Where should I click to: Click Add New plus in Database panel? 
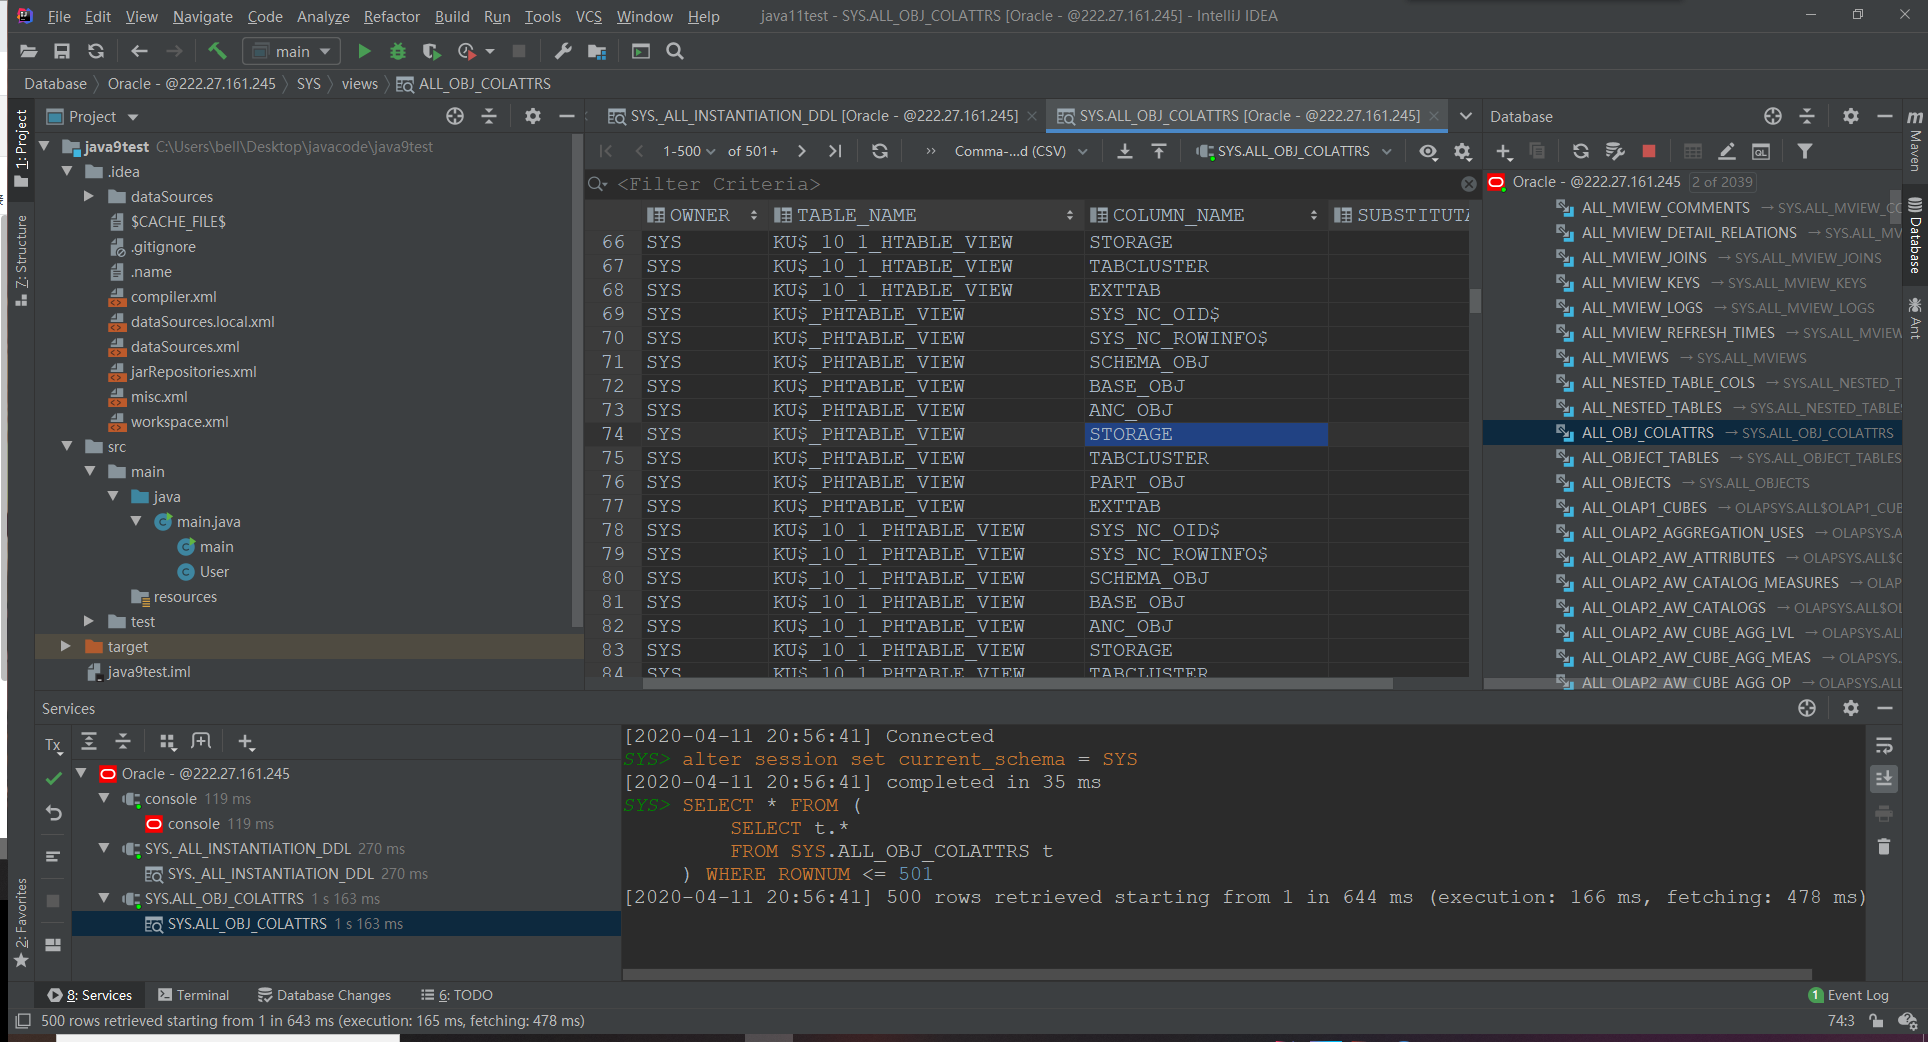(x=1504, y=151)
